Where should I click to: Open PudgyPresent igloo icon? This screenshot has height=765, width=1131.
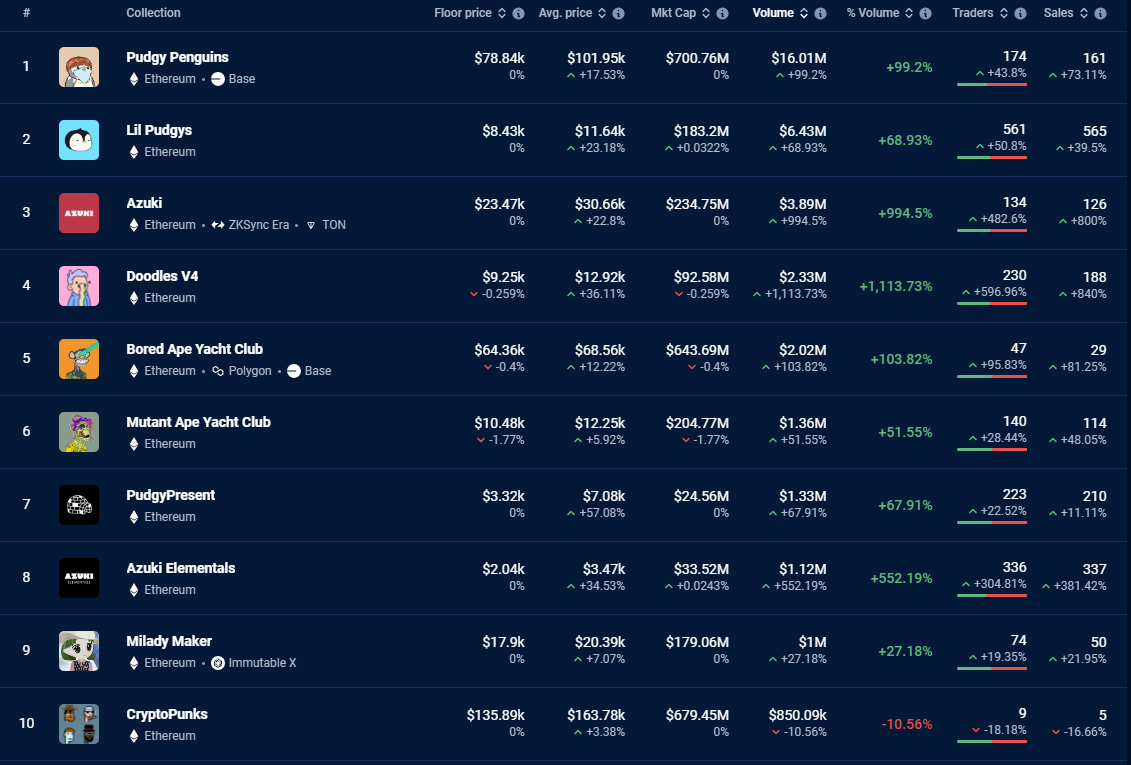coord(79,505)
